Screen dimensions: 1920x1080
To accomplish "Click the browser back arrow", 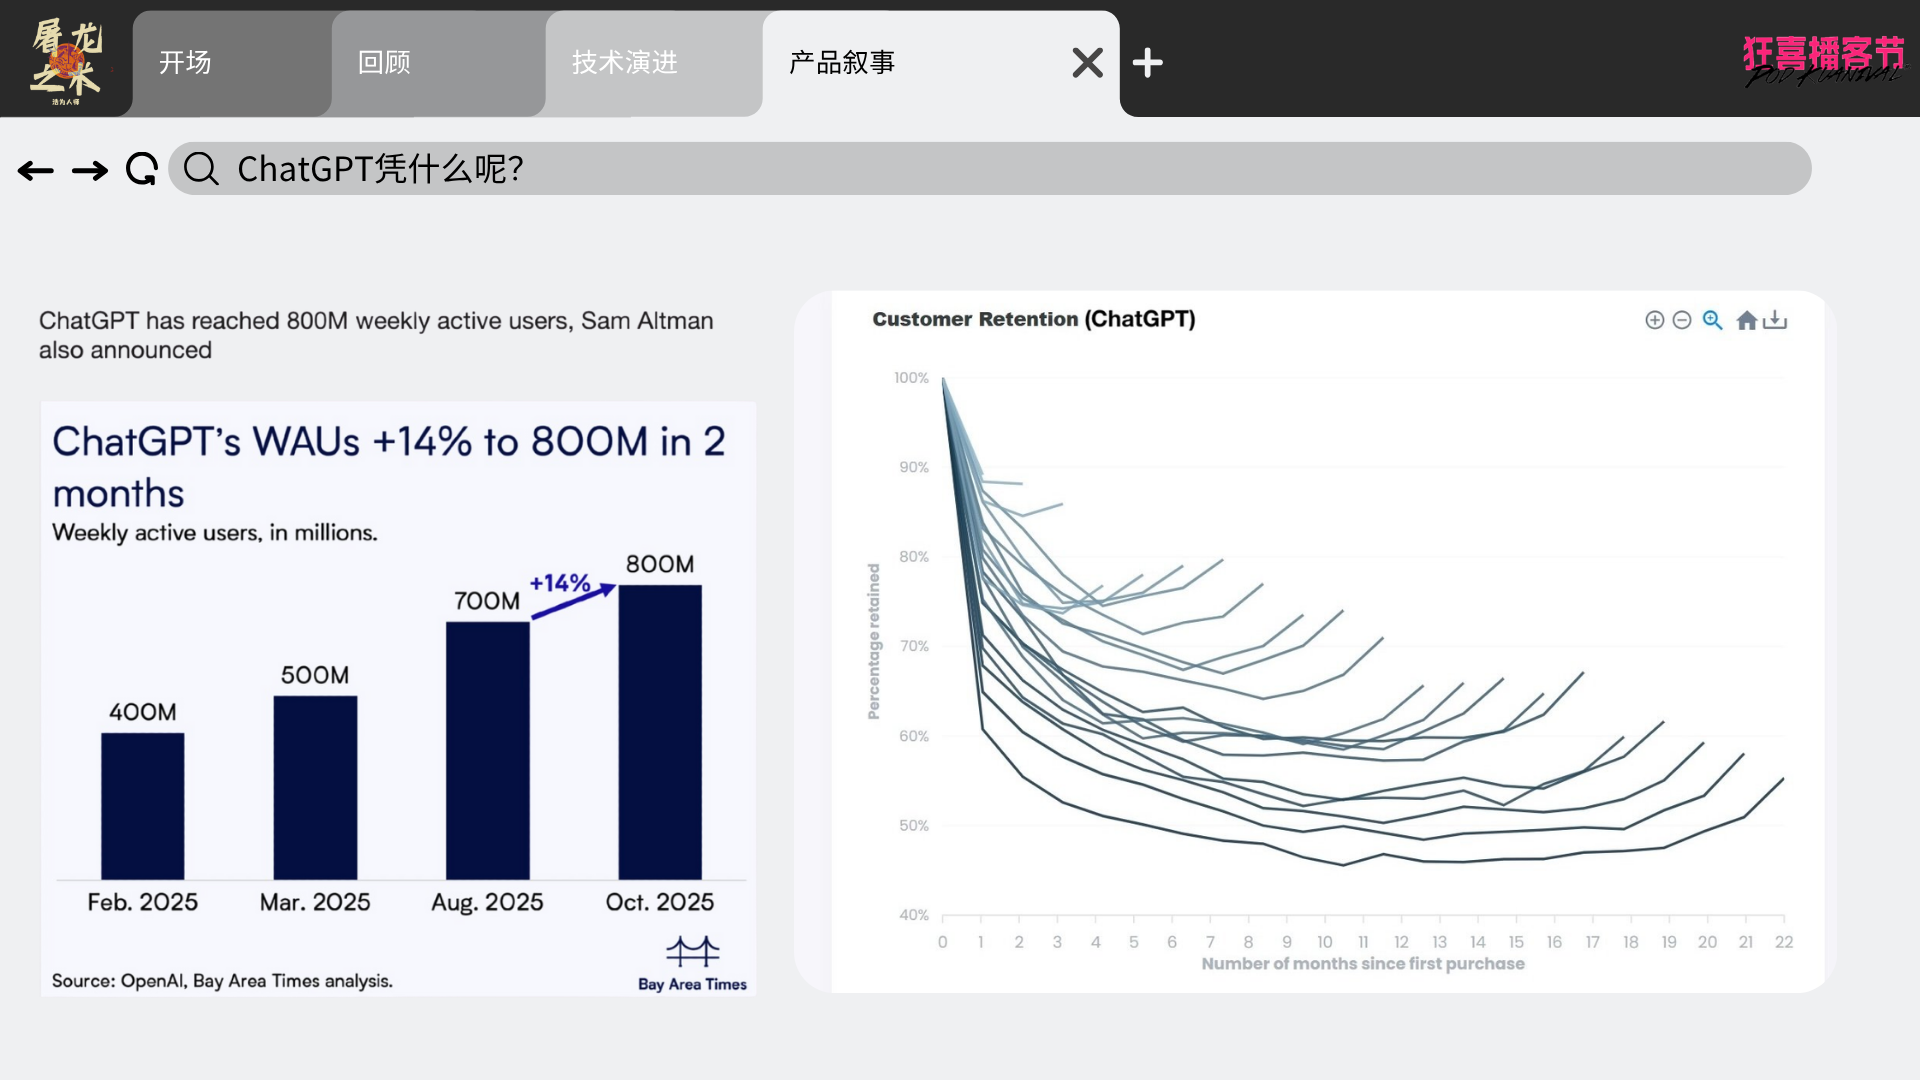I will pyautogui.click(x=36, y=171).
